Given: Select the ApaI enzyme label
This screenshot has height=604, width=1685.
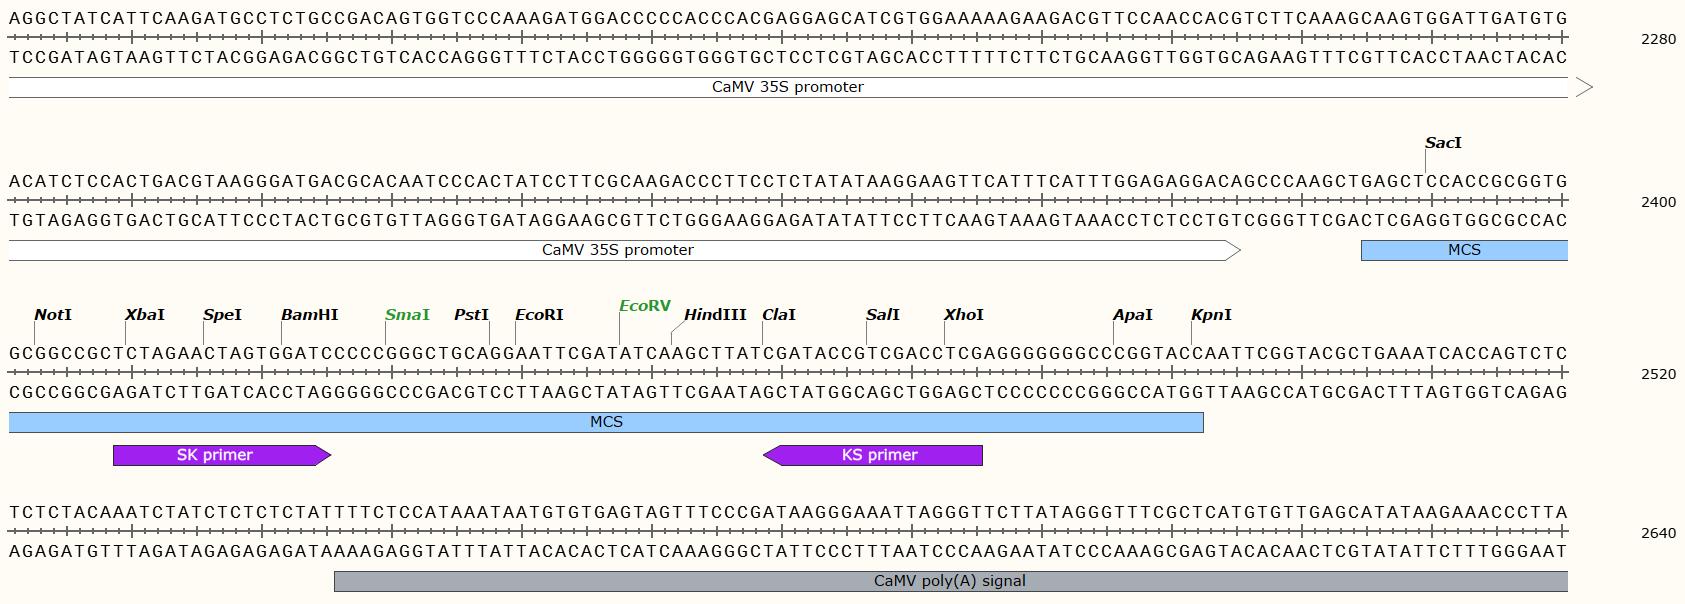Looking at the screenshot, I should click(x=1133, y=315).
